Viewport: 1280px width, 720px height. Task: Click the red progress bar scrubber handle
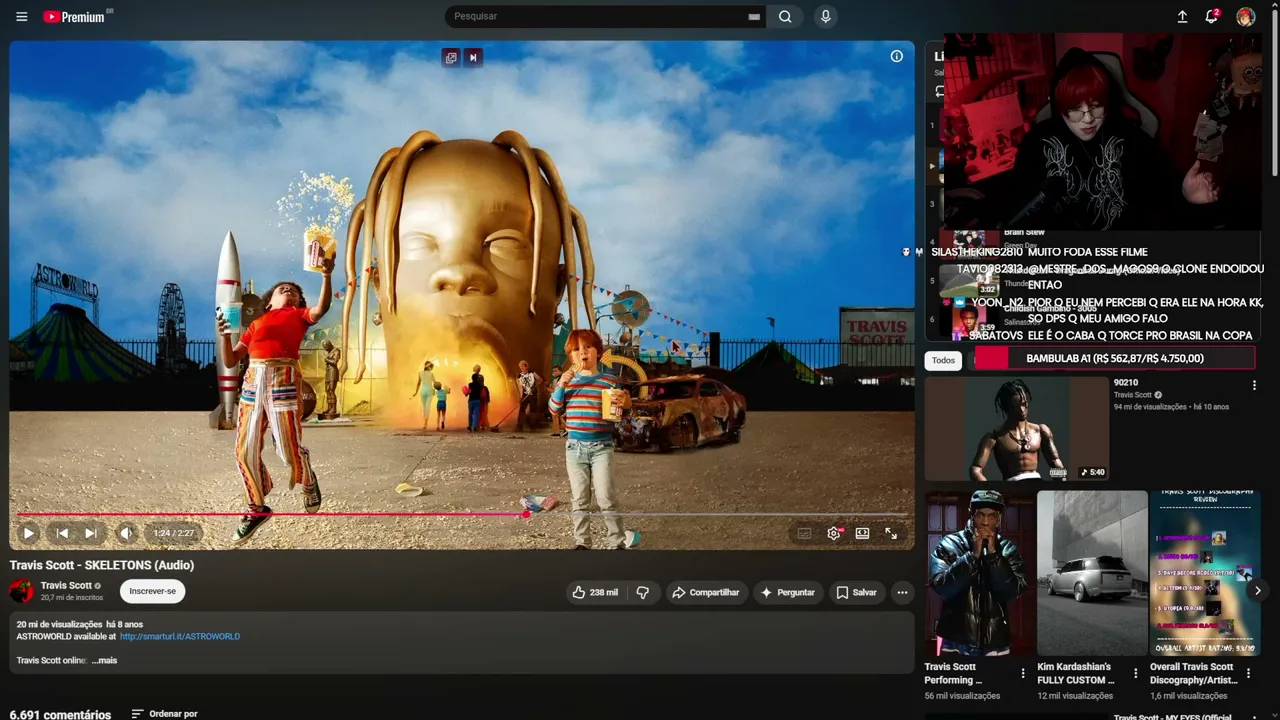point(526,514)
